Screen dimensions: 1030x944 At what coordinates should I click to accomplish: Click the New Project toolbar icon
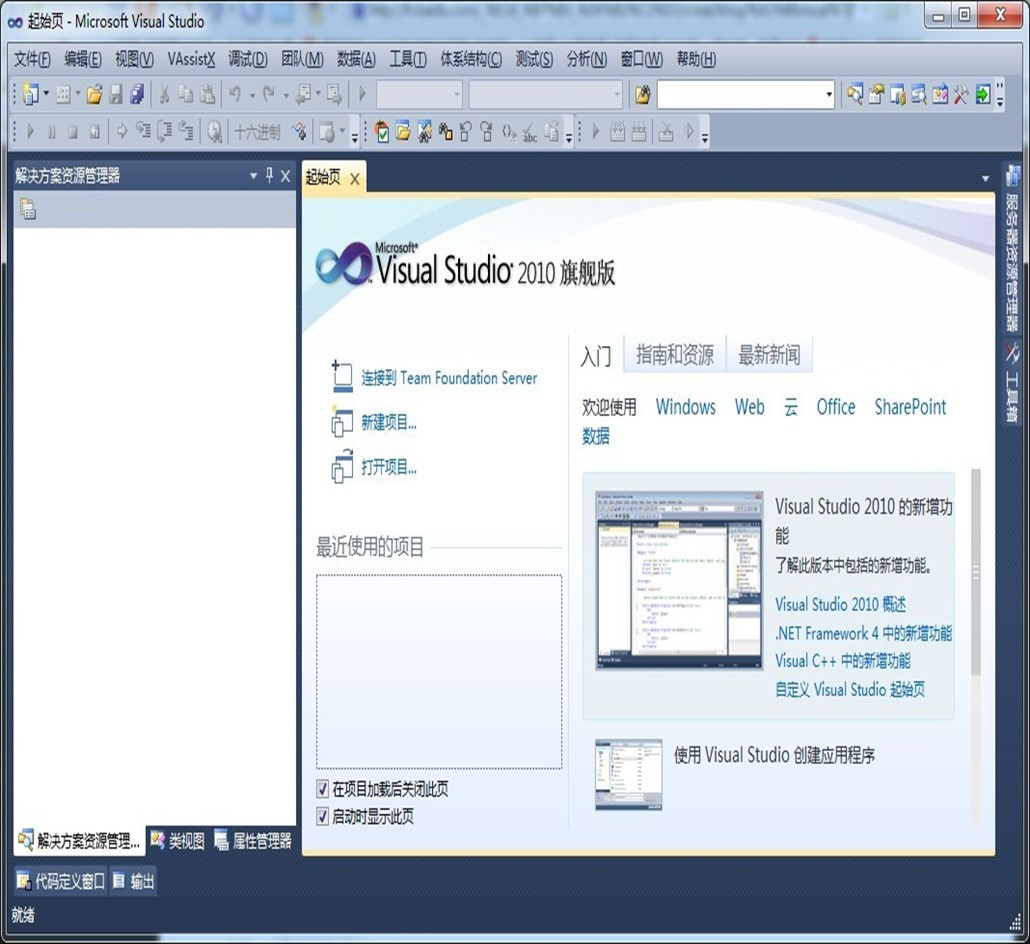pos(30,95)
